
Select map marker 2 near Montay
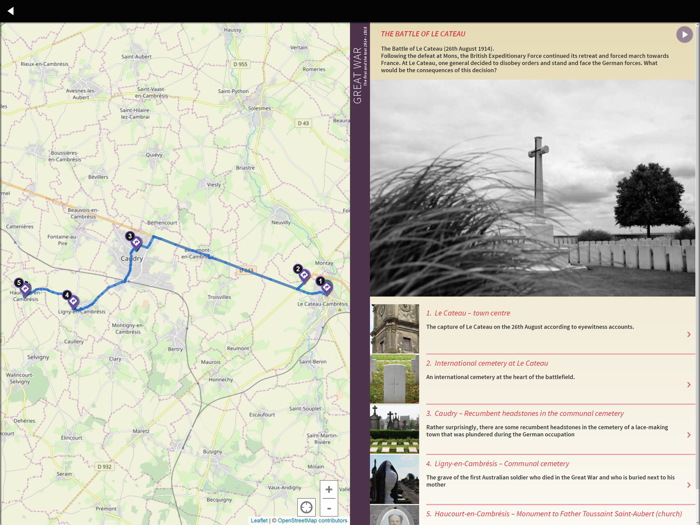[304, 276]
